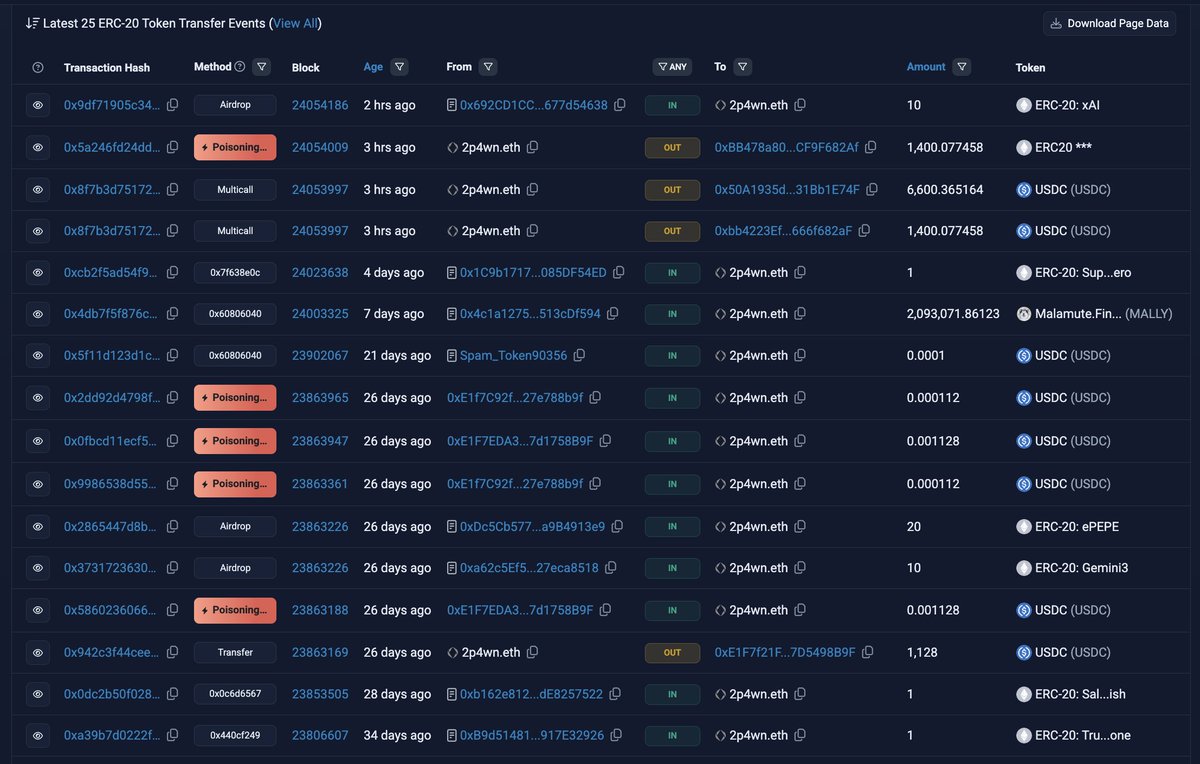Copy address 0x50A1935d...31Bb1E74F
The height and width of the screenshot is (764, 1200).
[872, 189]
